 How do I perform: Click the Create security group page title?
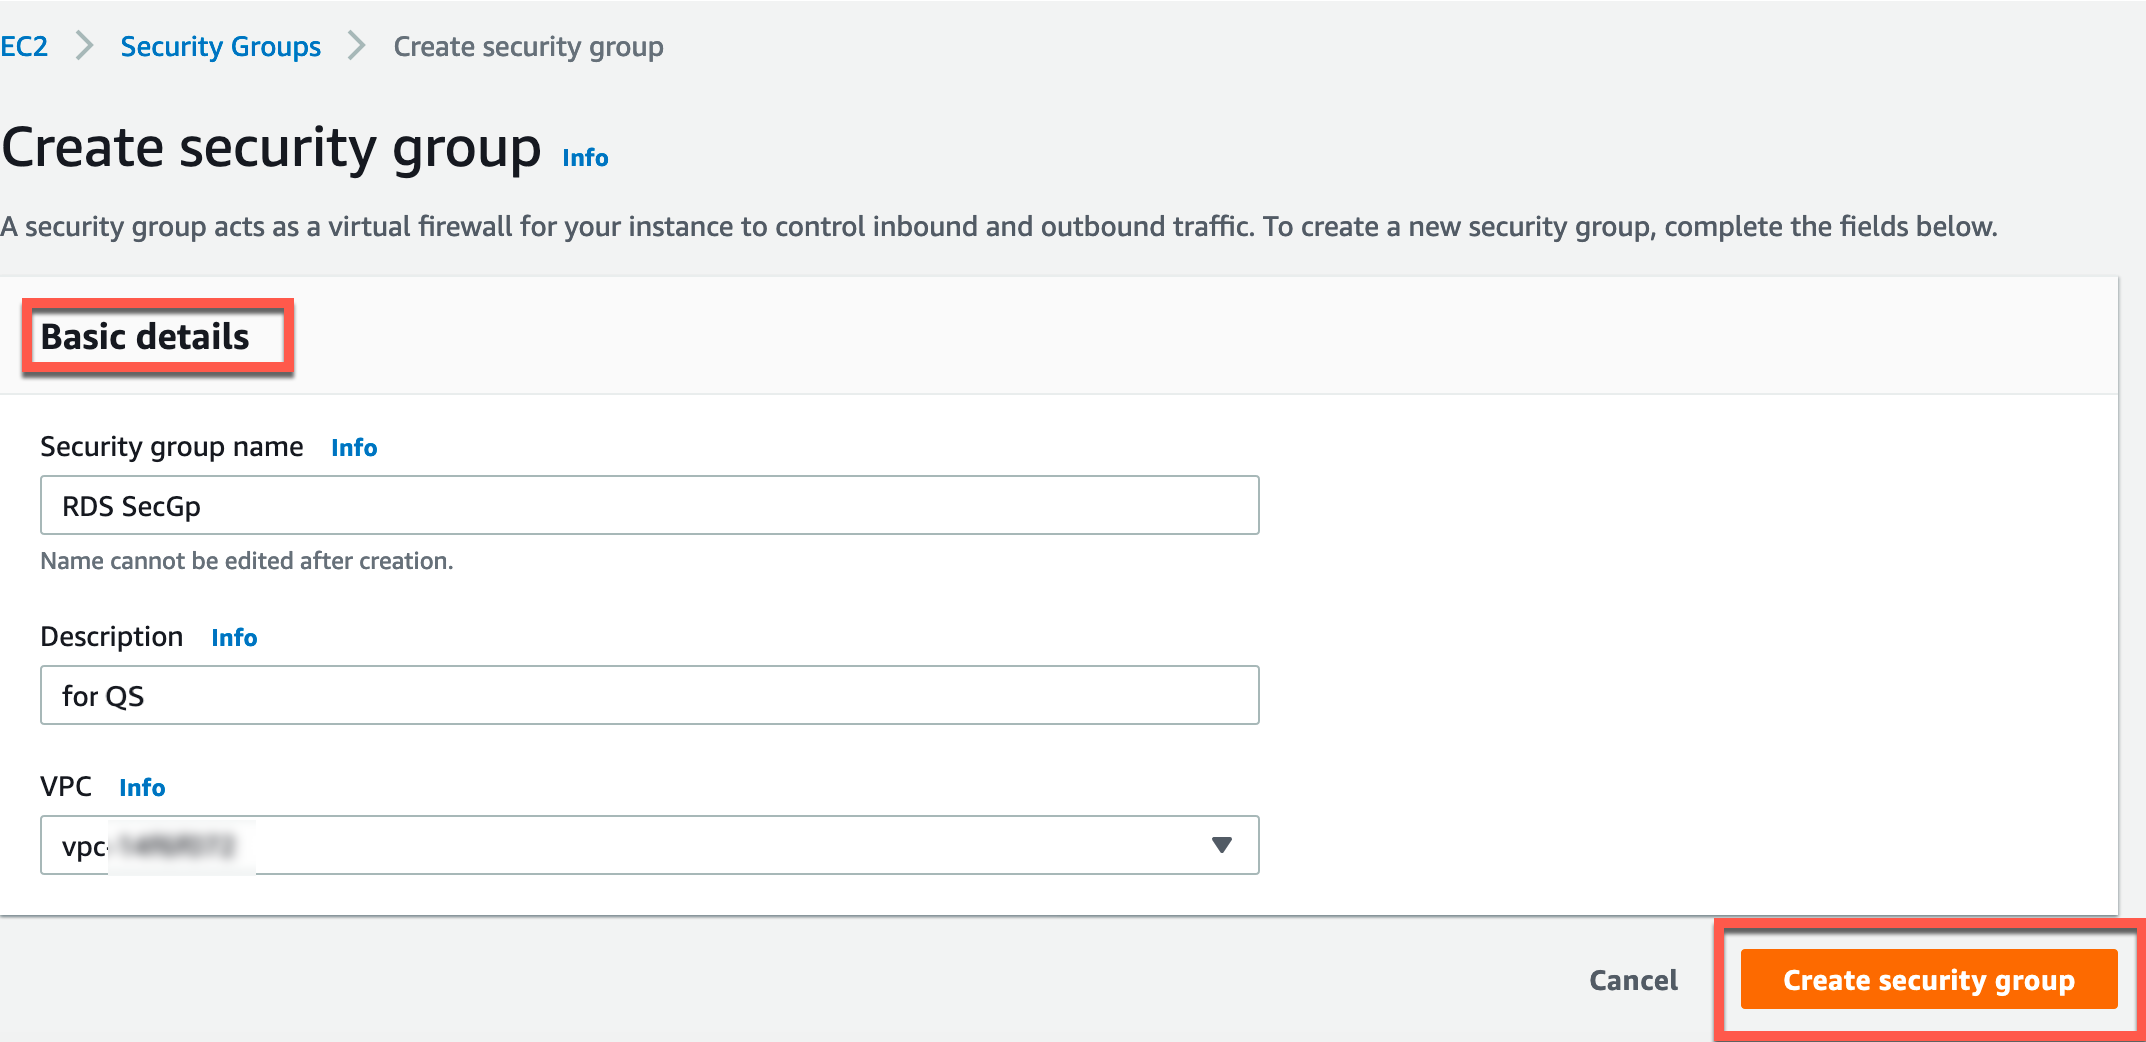pos(271,149)
